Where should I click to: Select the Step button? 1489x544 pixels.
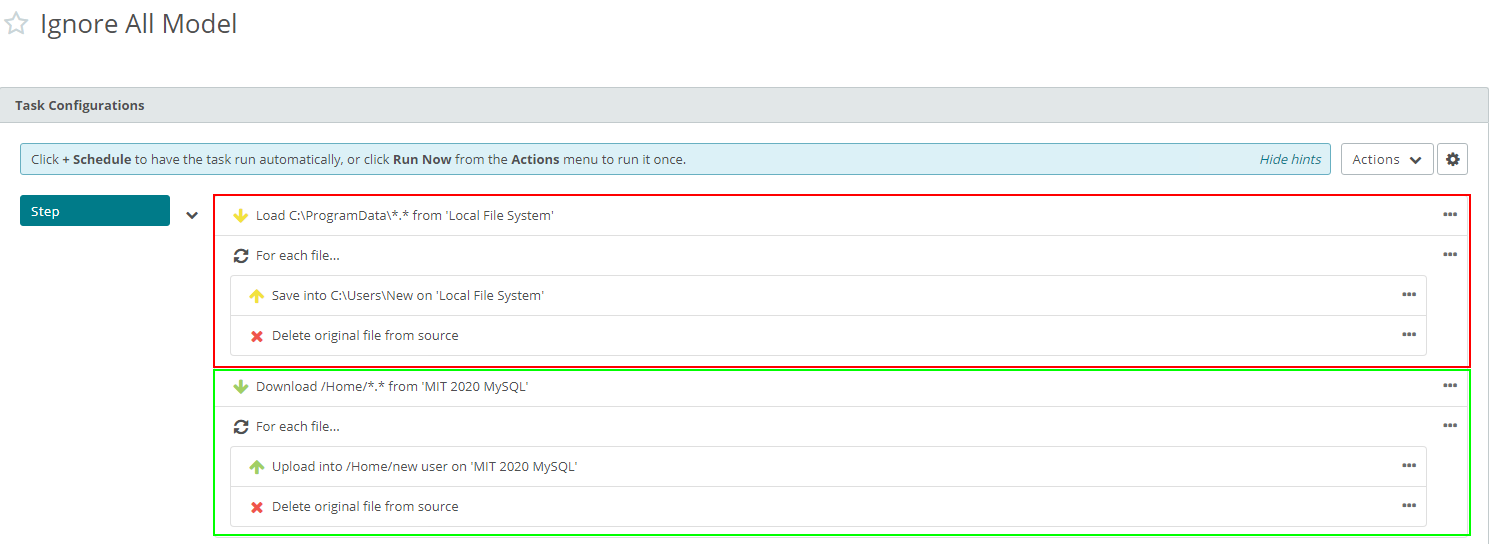[x=95, y=211]
